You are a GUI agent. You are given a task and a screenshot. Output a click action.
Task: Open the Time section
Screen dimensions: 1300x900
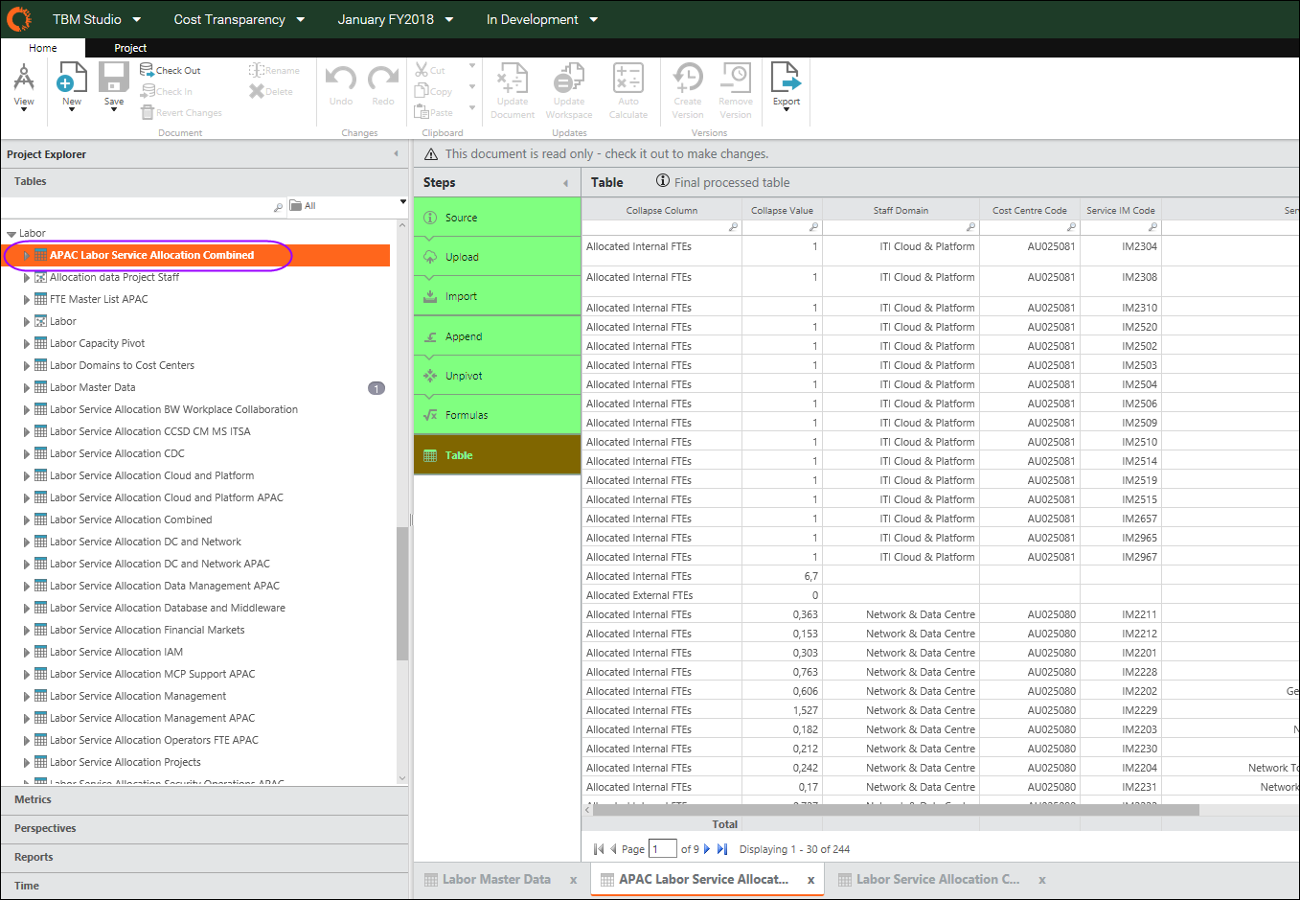pyautogui.click(x=205, y=885)
